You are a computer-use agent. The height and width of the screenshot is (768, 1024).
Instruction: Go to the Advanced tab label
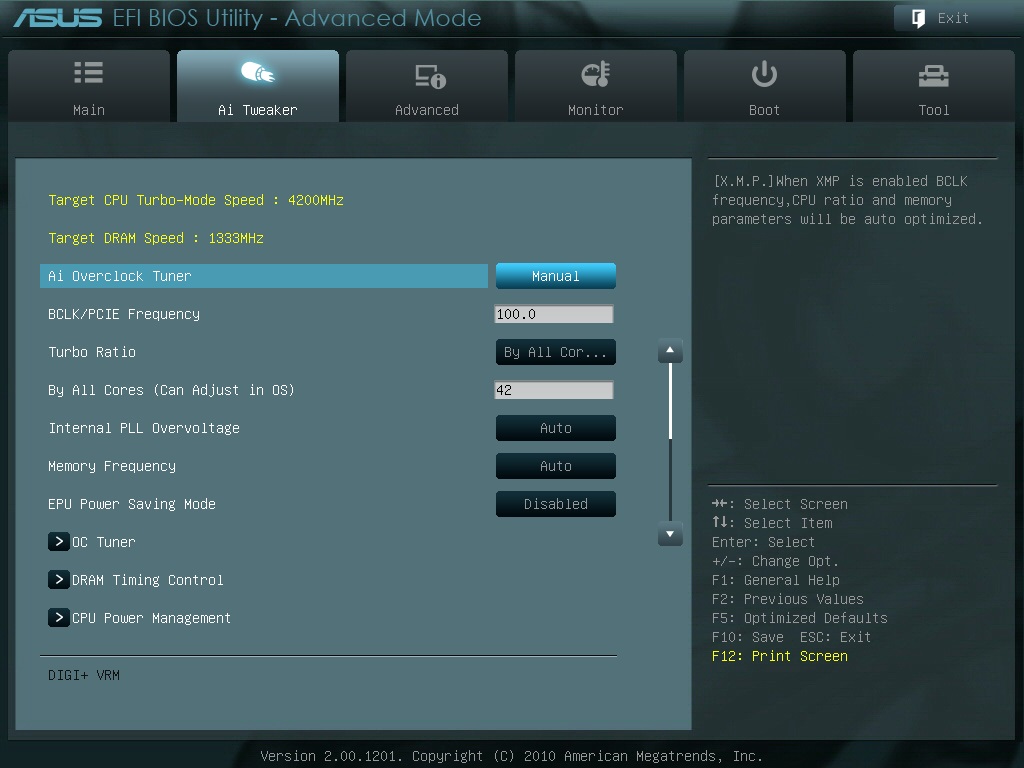click(426, 110)
